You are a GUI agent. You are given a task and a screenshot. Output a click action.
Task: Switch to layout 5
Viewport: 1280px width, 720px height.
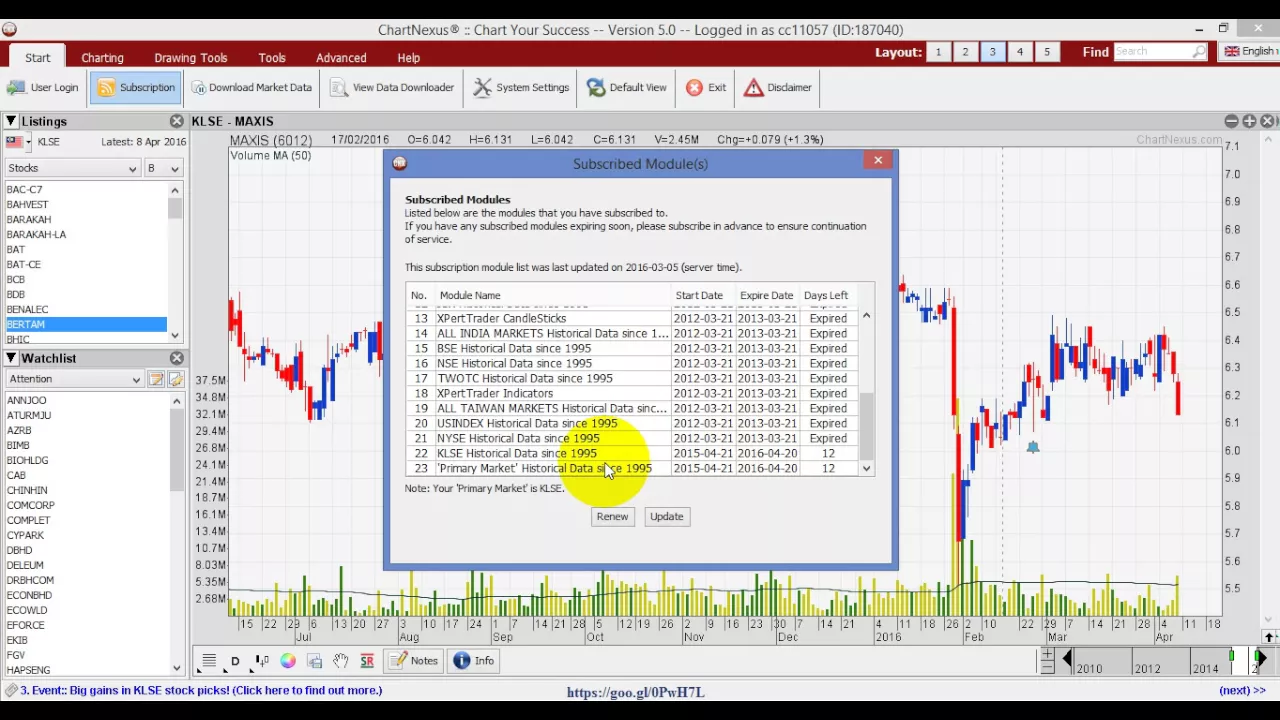(x=1047, y=52)
